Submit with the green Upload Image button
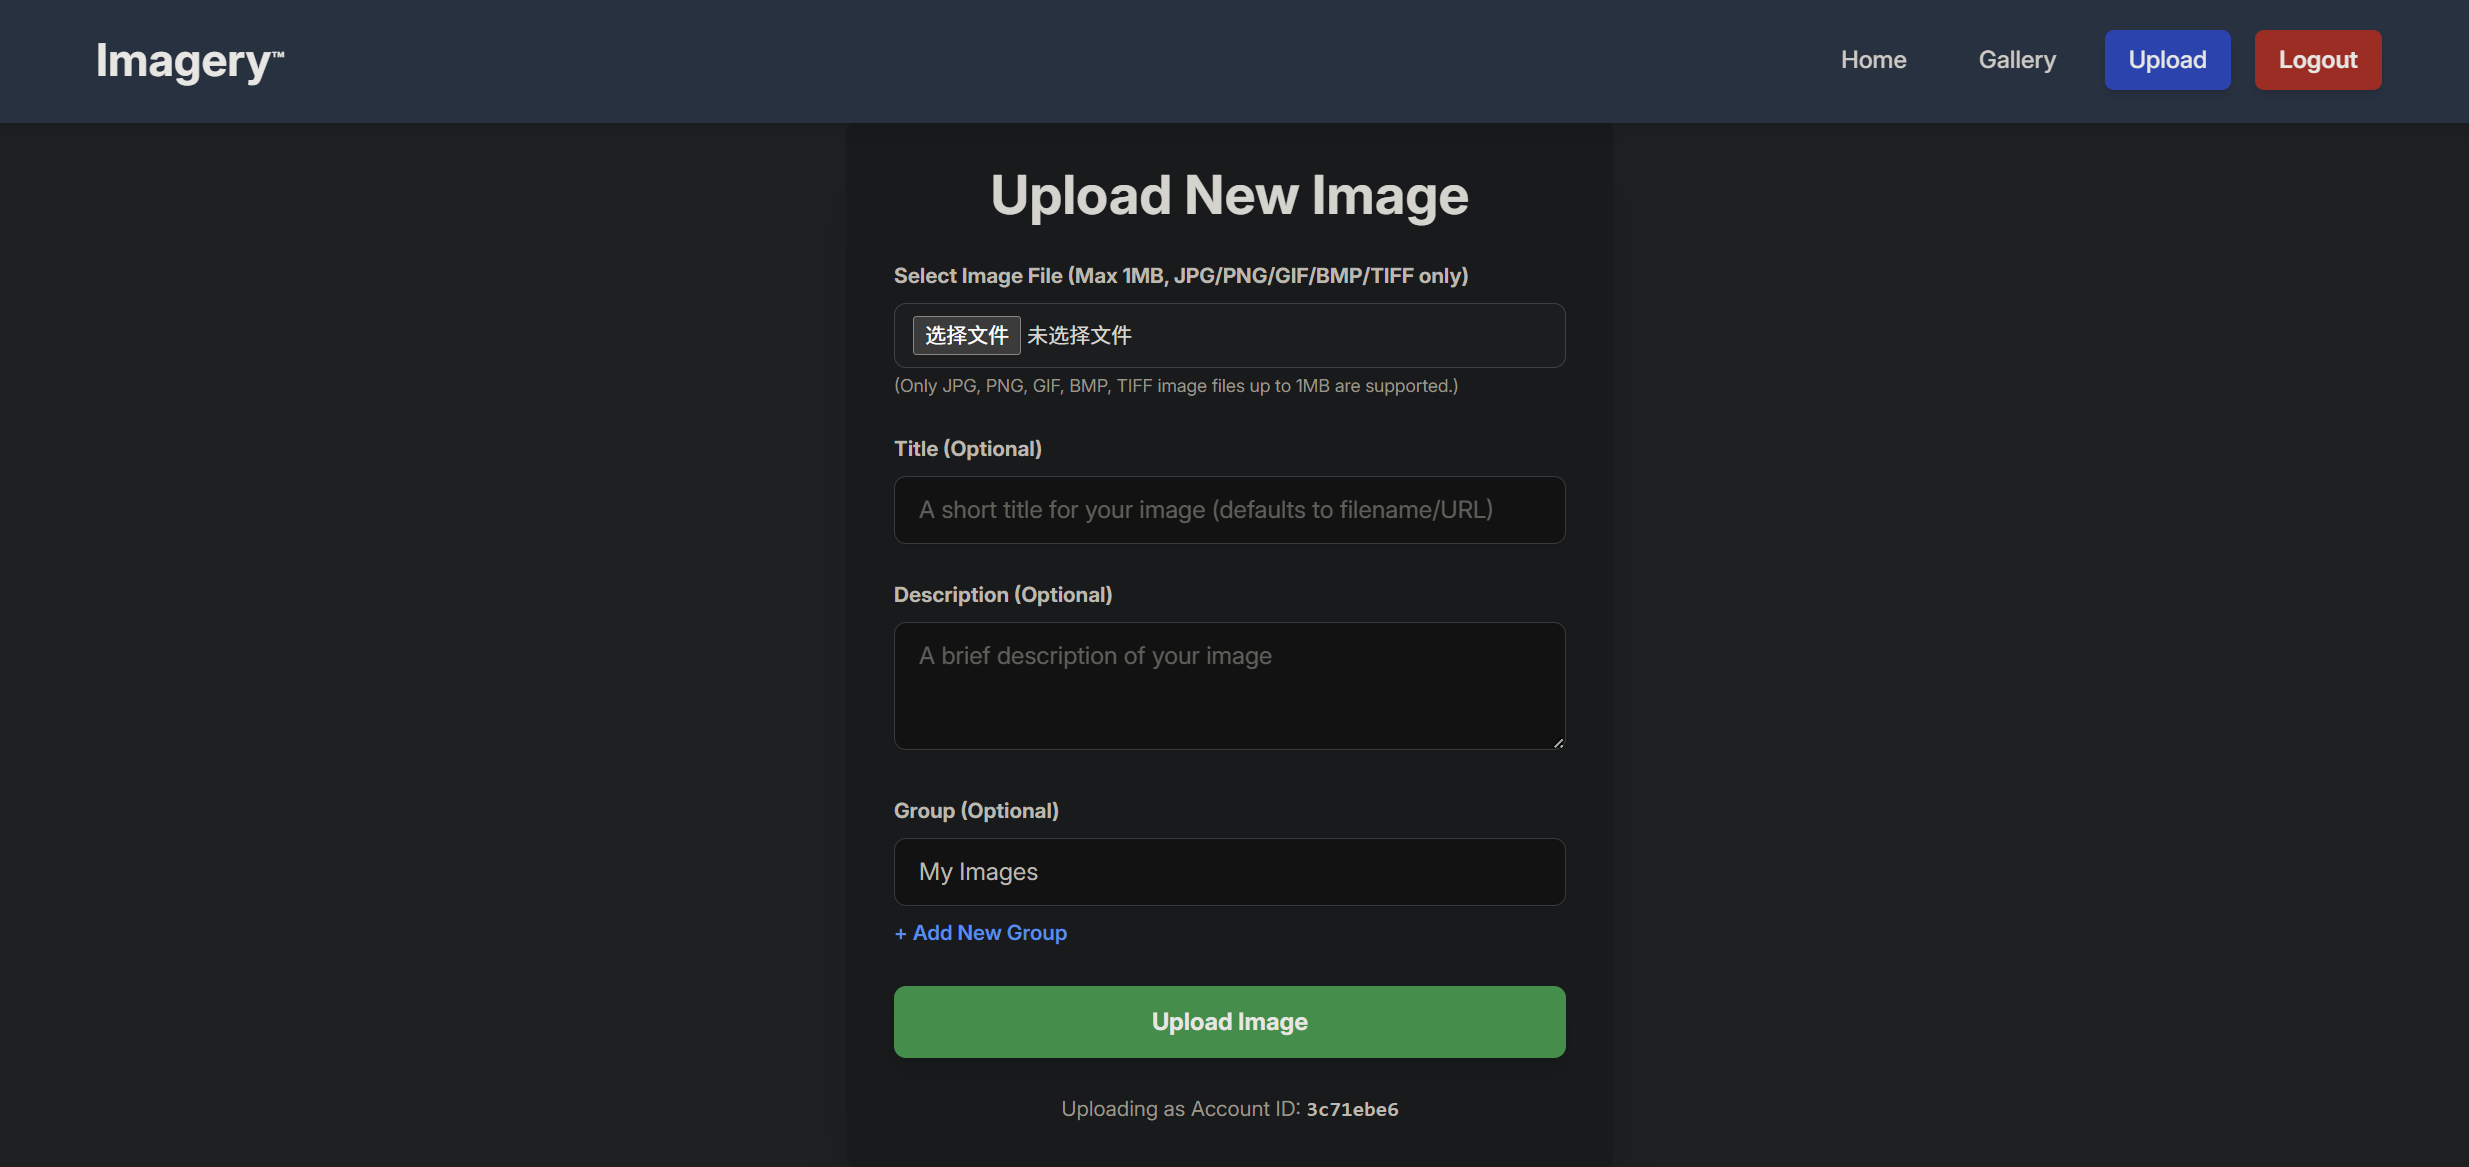The width and height of the screenshot is (2469, 1167). click(x=1228, y=1022)
